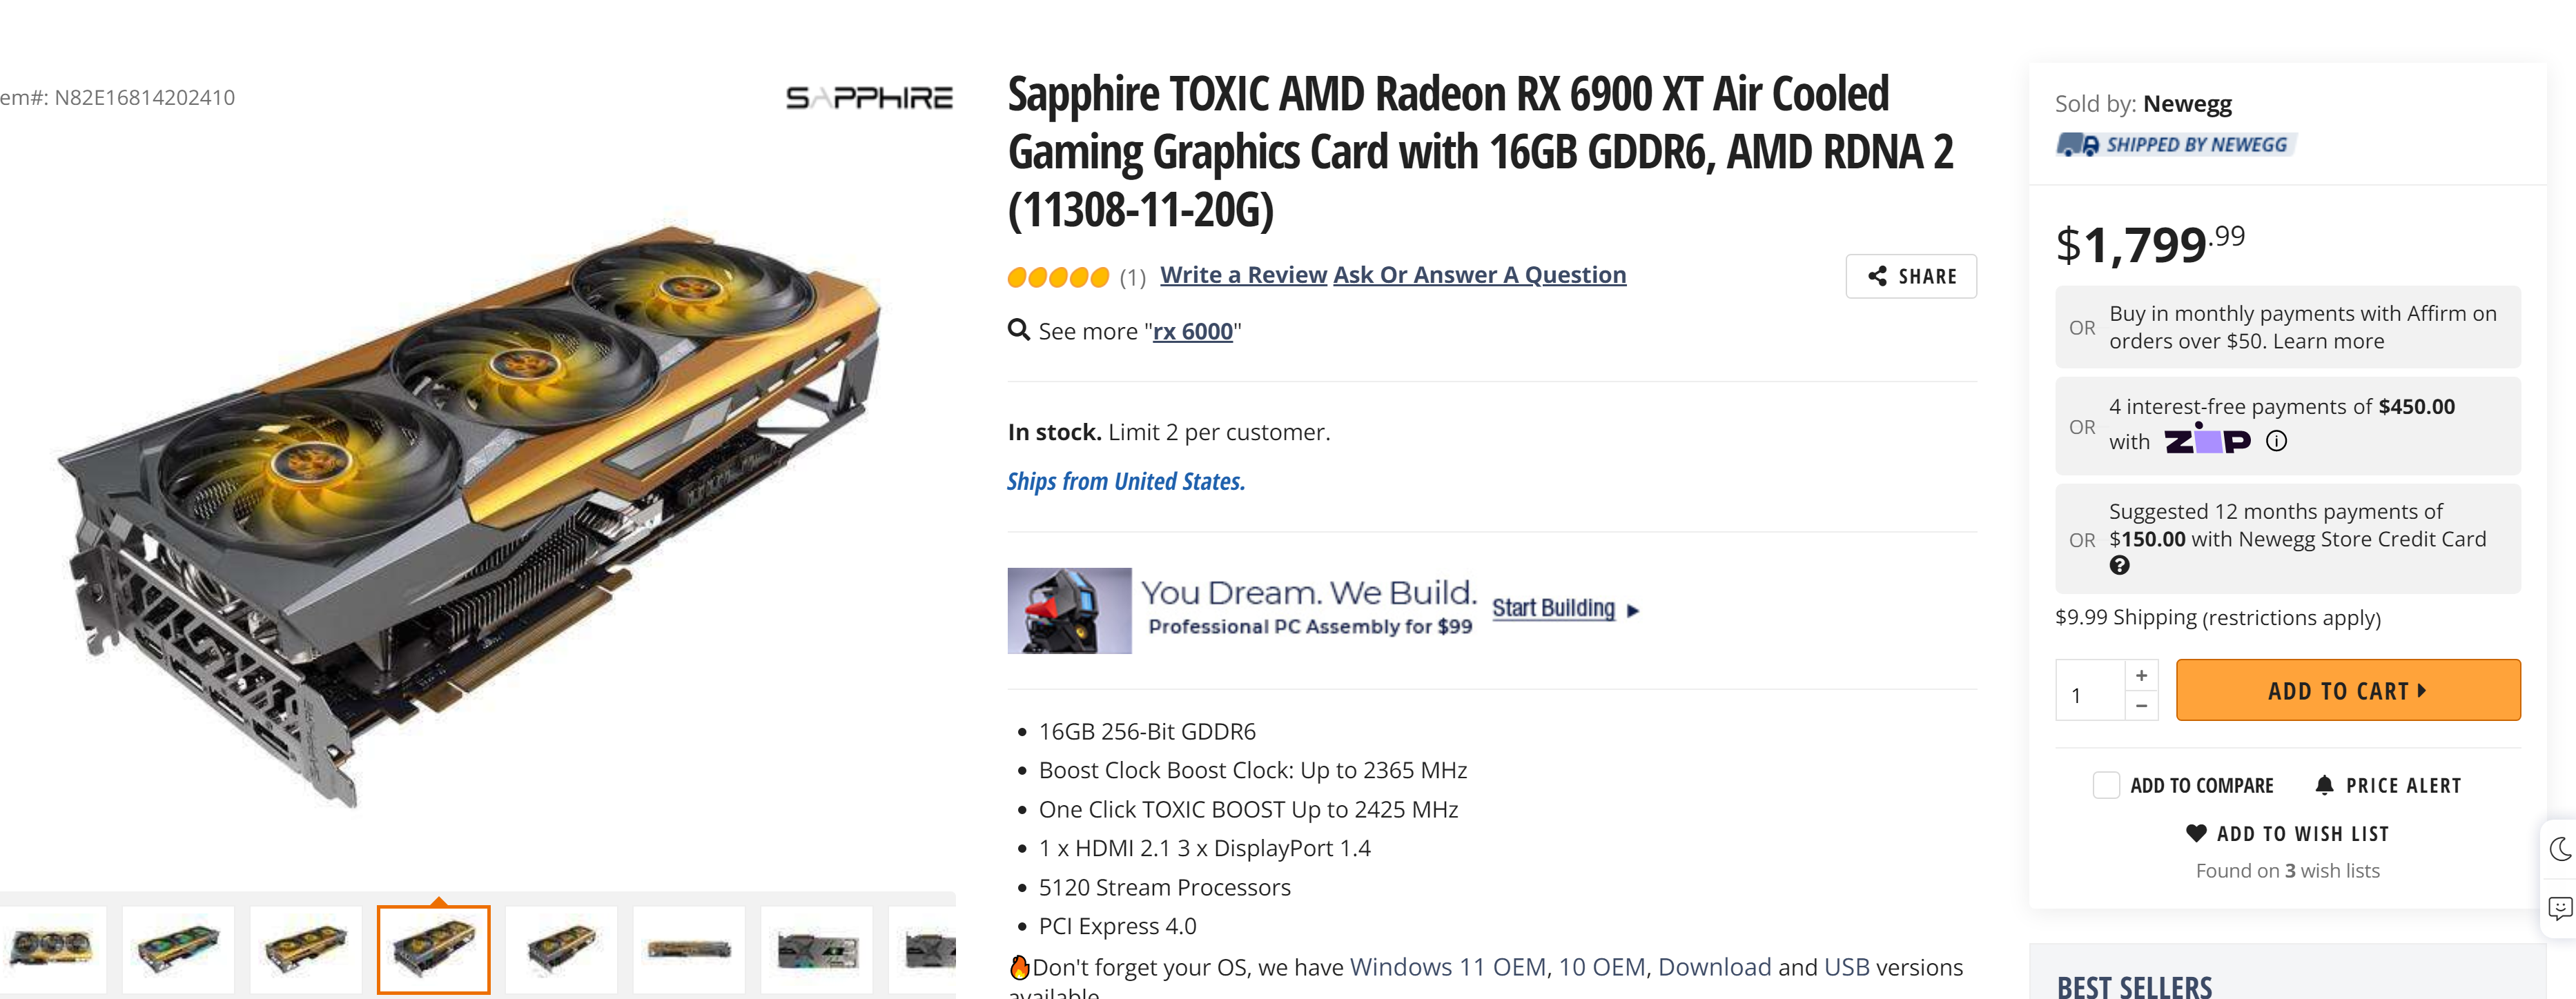Select the side-view product thumbnail
The image size is (2576, 999).
pos(689,949)
